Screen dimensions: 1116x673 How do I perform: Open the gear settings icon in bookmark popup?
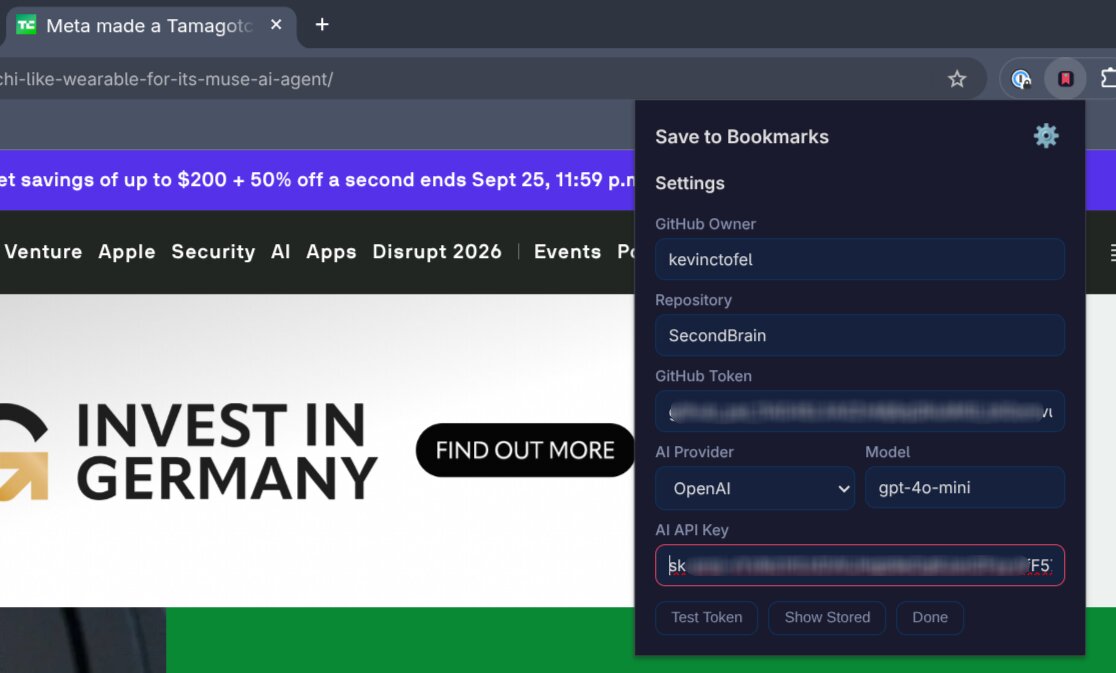click(x=1046, y=136)
